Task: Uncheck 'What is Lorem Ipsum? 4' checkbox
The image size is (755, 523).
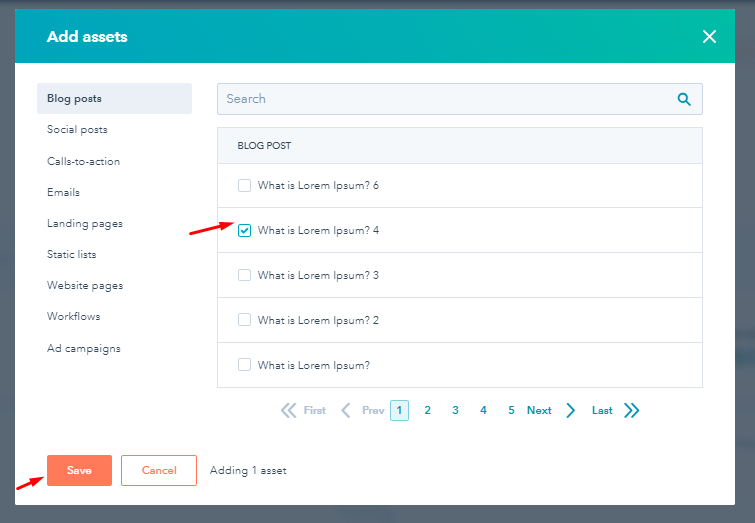Action: tap(244, 230)
